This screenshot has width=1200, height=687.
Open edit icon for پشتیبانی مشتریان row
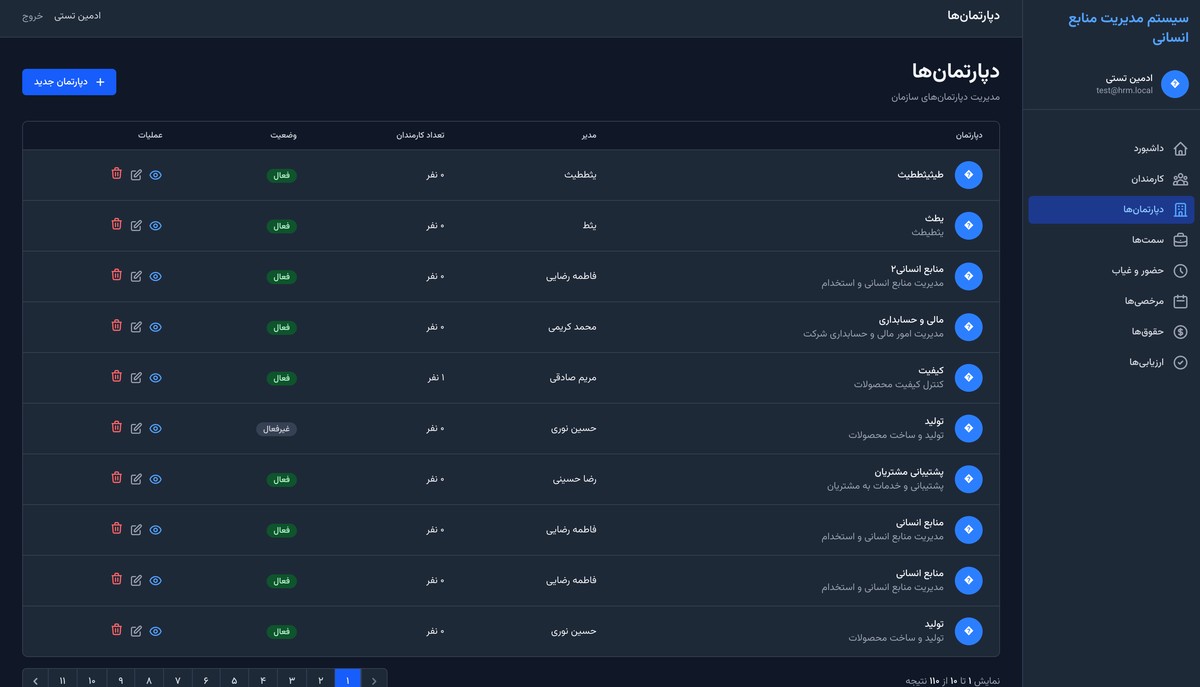tap(136, 479)
